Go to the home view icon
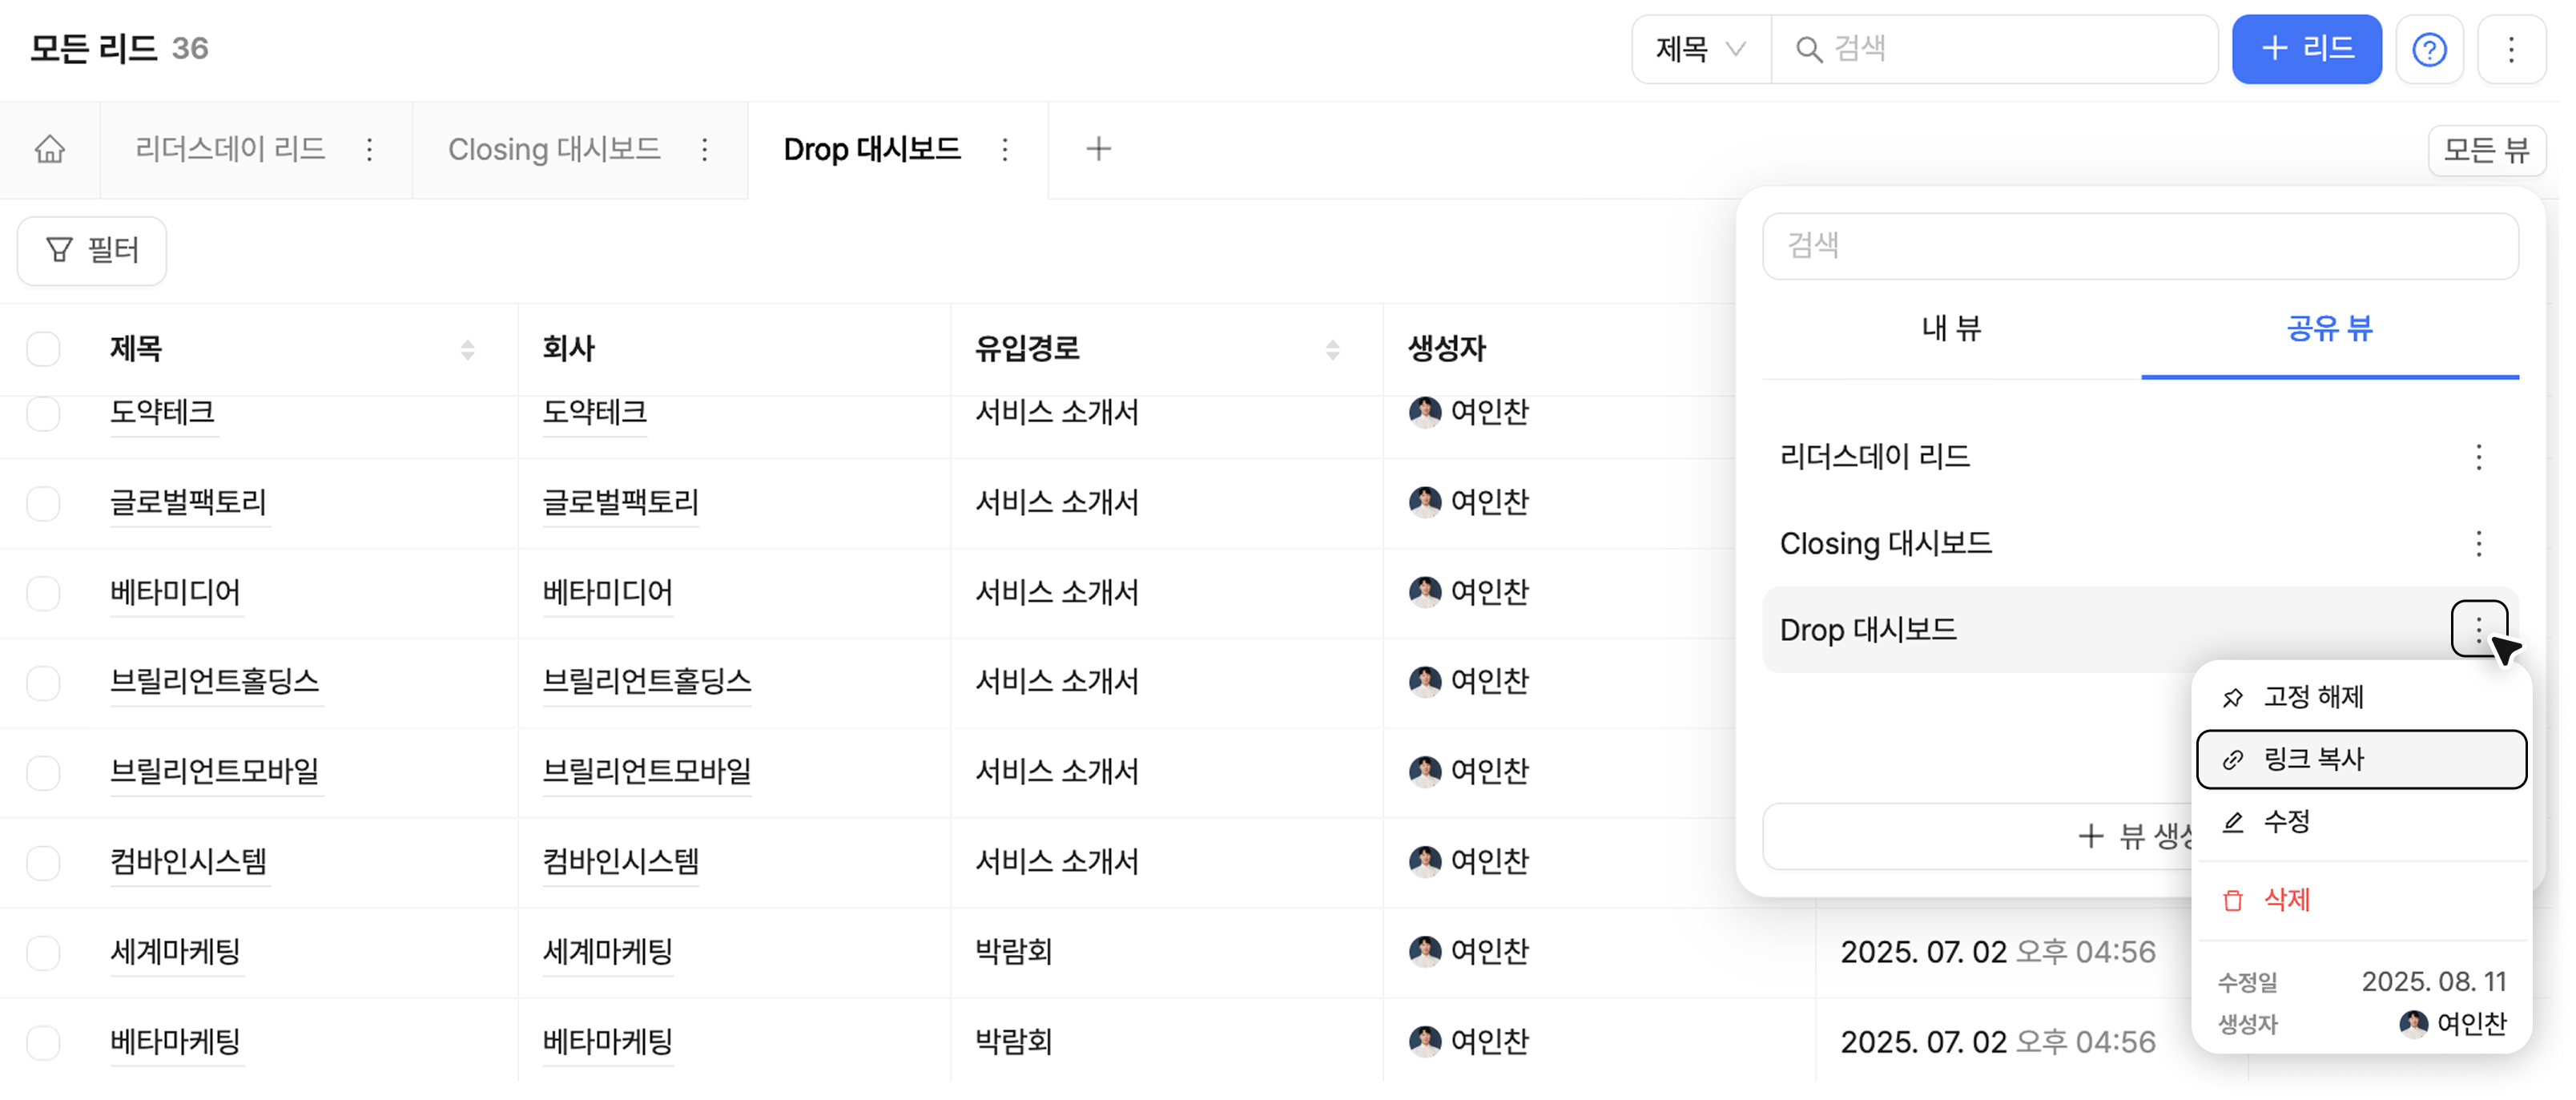Viewport: 2576px width, 1100px height. click(x=50, y=150)
